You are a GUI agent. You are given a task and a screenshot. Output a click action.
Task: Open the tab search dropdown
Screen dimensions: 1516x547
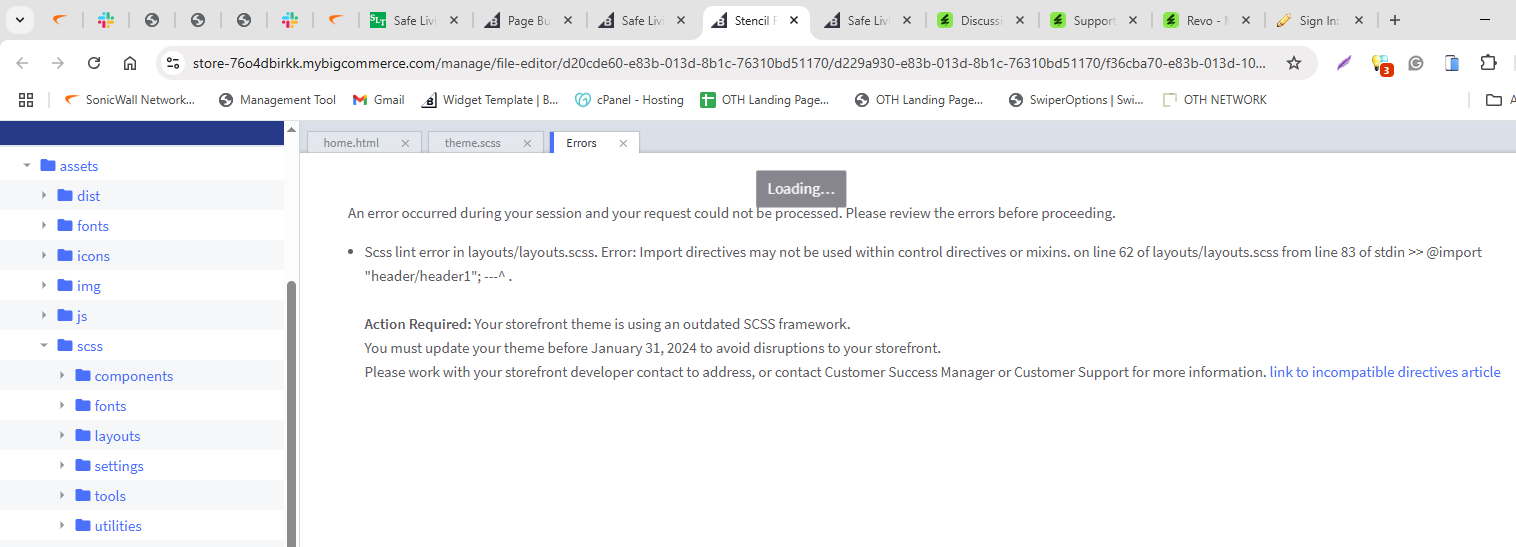(x=21, y=20)
